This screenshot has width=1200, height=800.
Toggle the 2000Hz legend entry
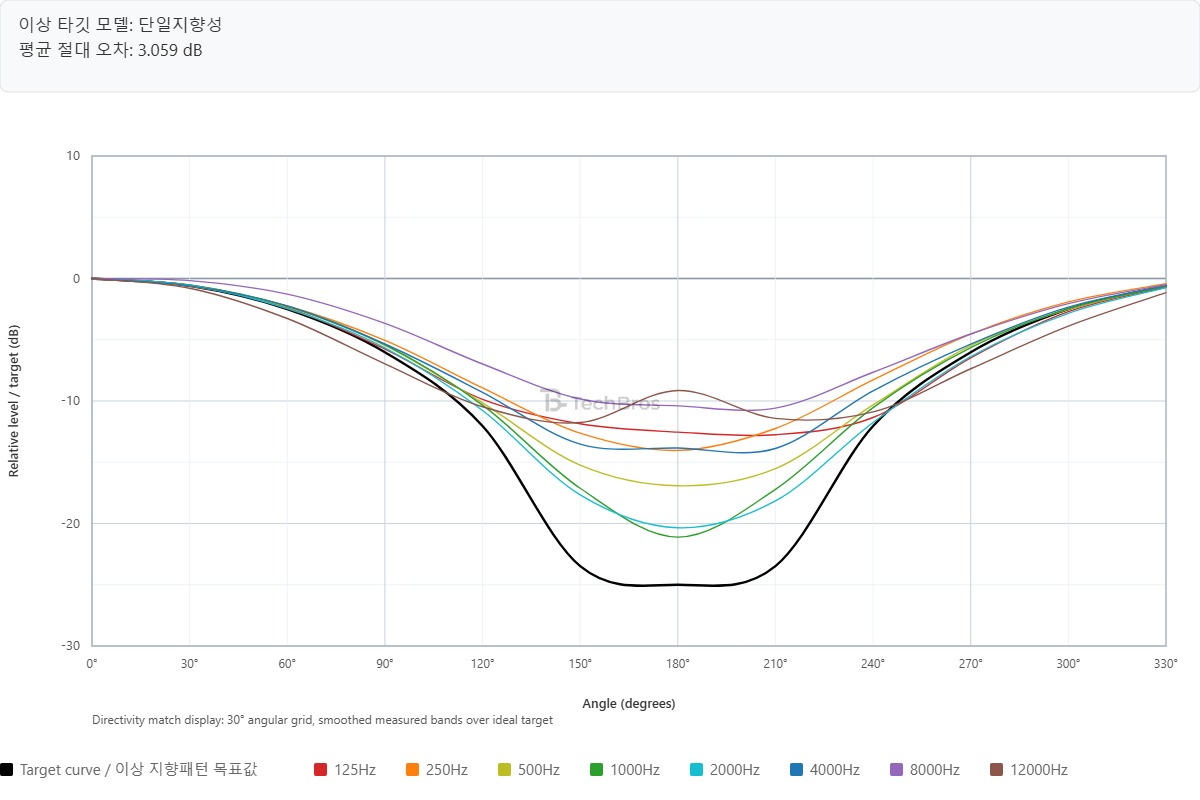coord(725,769)
